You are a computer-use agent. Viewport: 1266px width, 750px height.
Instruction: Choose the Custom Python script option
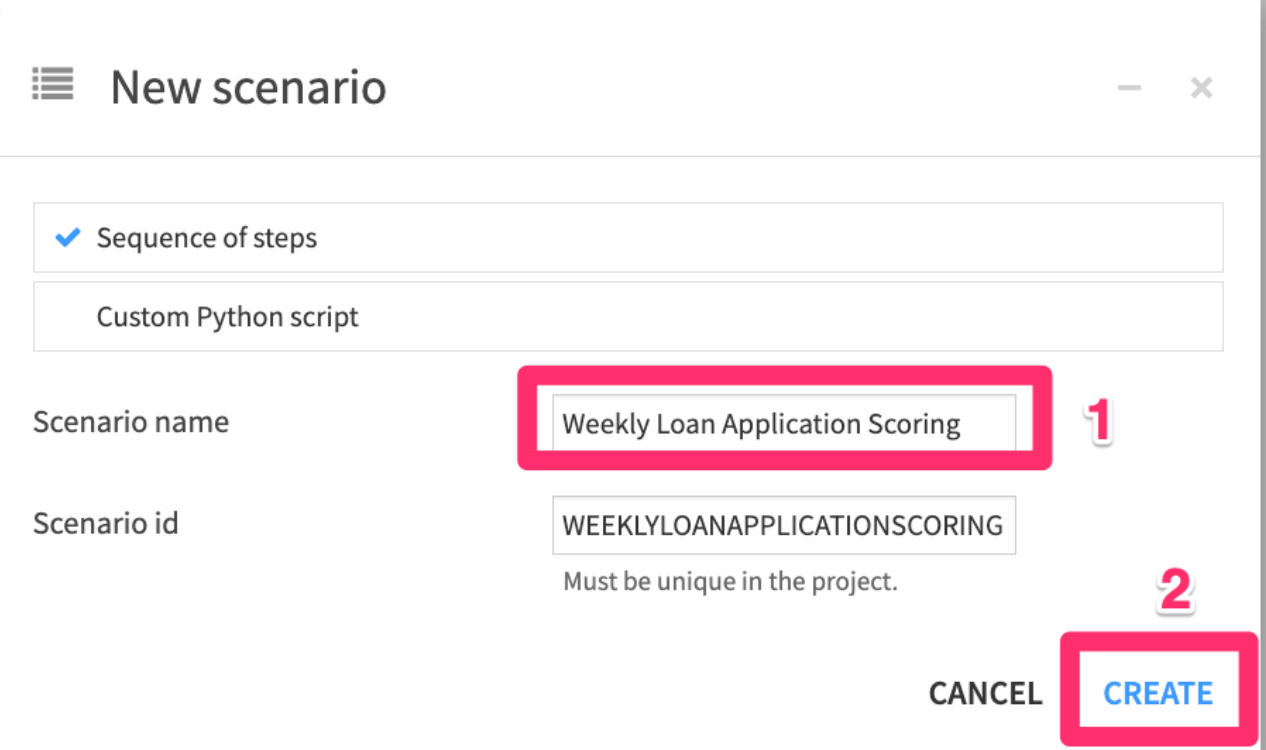227,317
